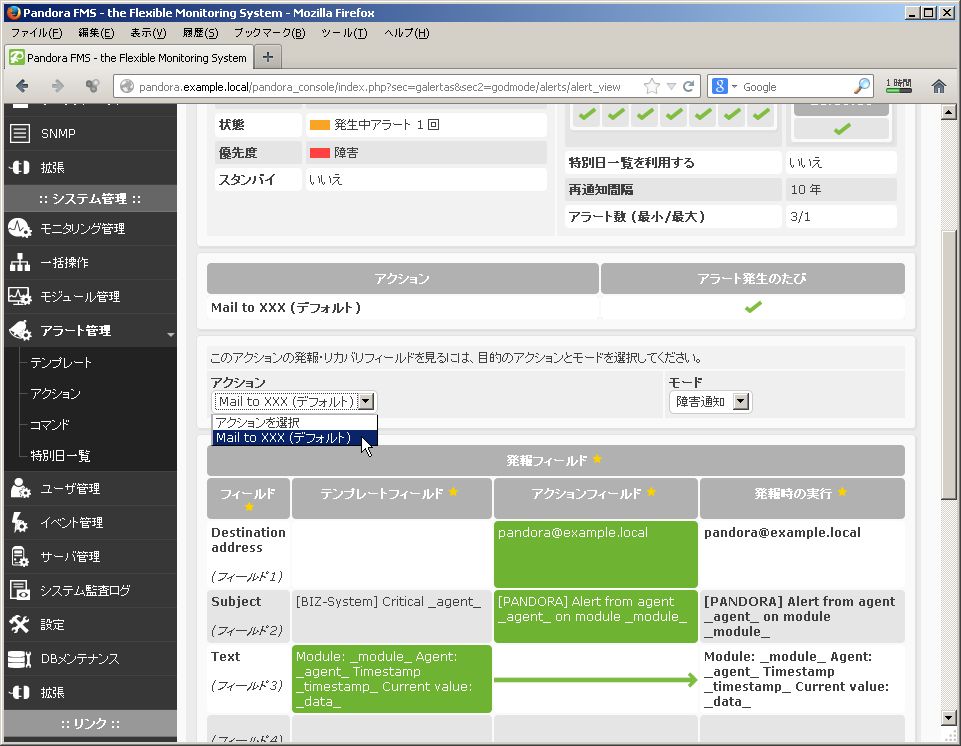The image size is (961, 746).
Task: Click the vertical scrollbar thumb
Action: coord(948,365)
